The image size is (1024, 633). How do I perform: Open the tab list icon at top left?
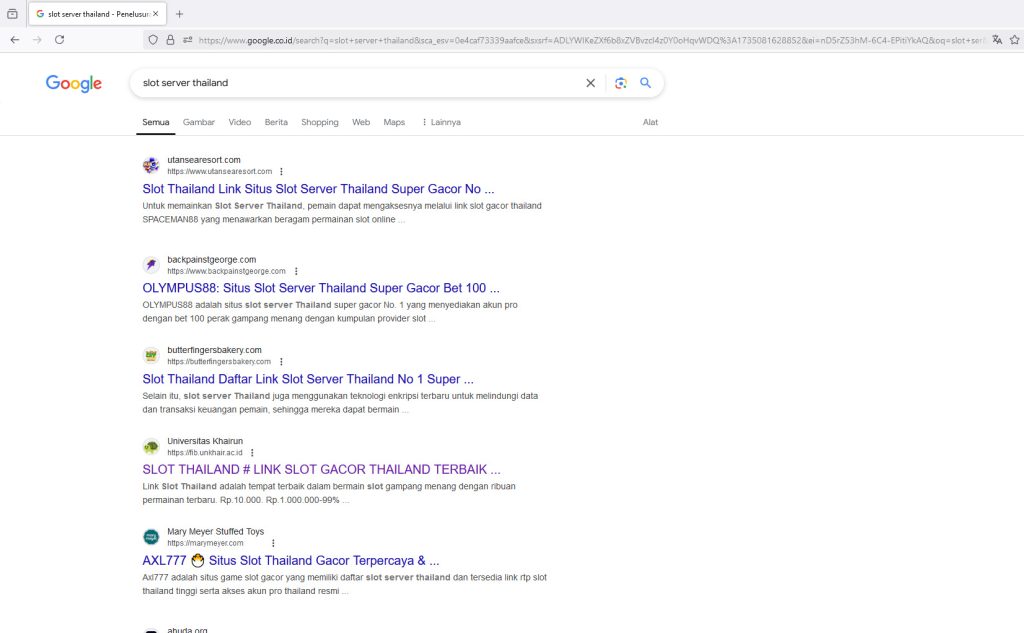12,14
